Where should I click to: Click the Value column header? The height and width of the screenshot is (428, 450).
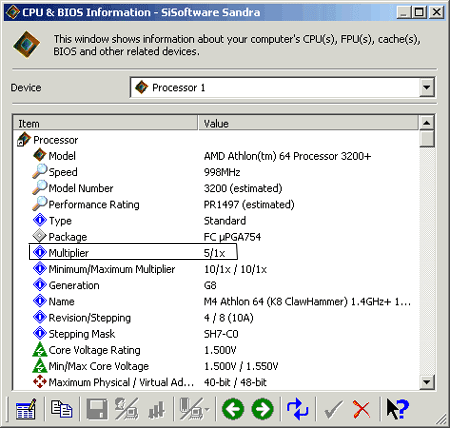click(x=308, y=123)
